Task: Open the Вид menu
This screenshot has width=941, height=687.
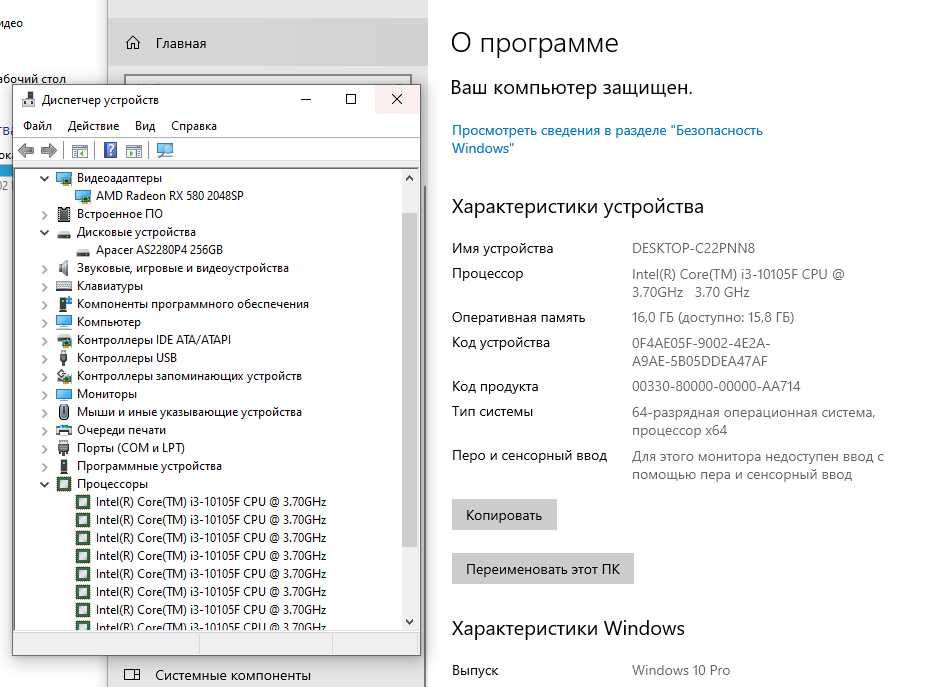Action: tap(145, 126)
